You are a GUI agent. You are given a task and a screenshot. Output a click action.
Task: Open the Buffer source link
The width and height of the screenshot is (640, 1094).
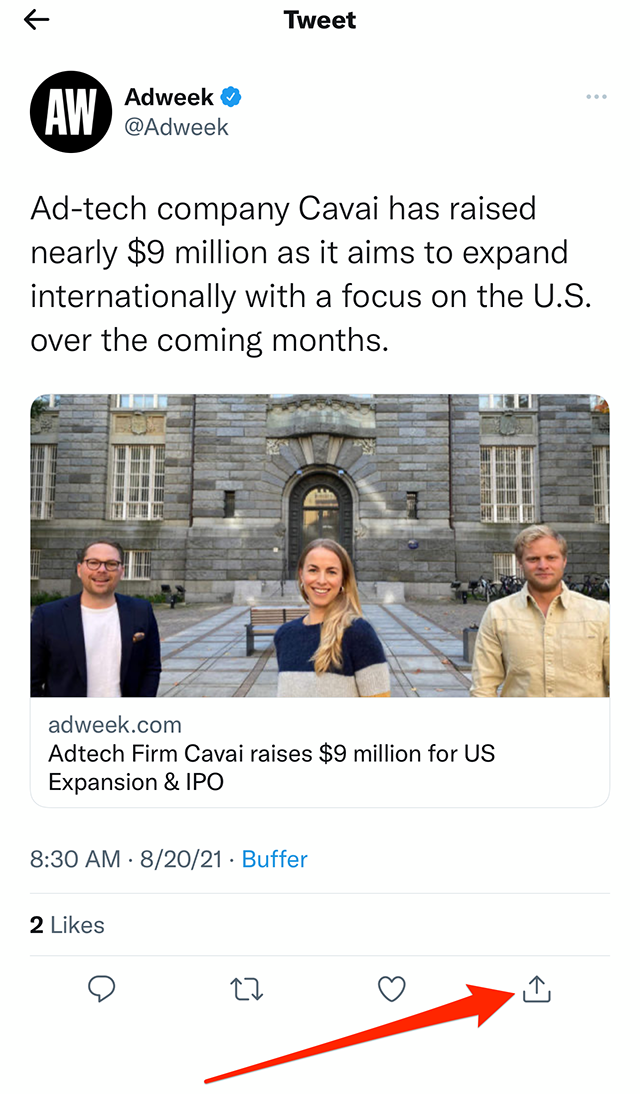pos(275,859)
